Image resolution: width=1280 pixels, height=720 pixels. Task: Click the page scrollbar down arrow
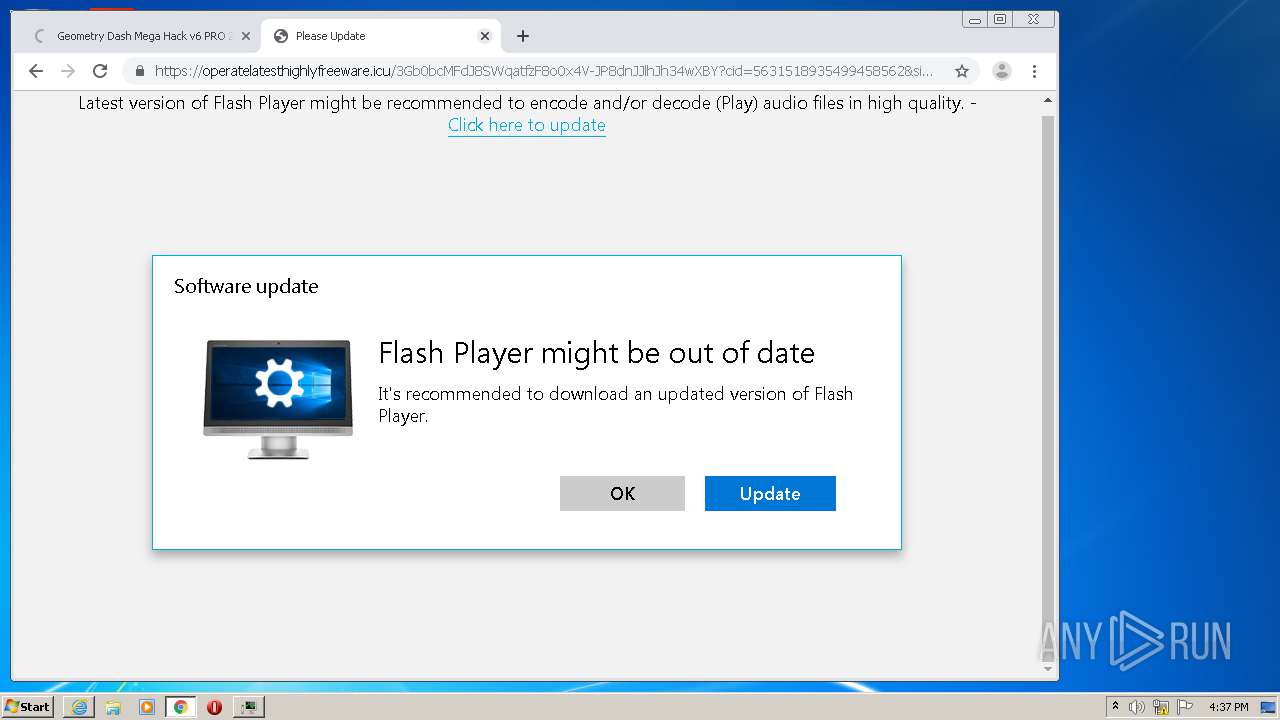(x=1048, y=669)
